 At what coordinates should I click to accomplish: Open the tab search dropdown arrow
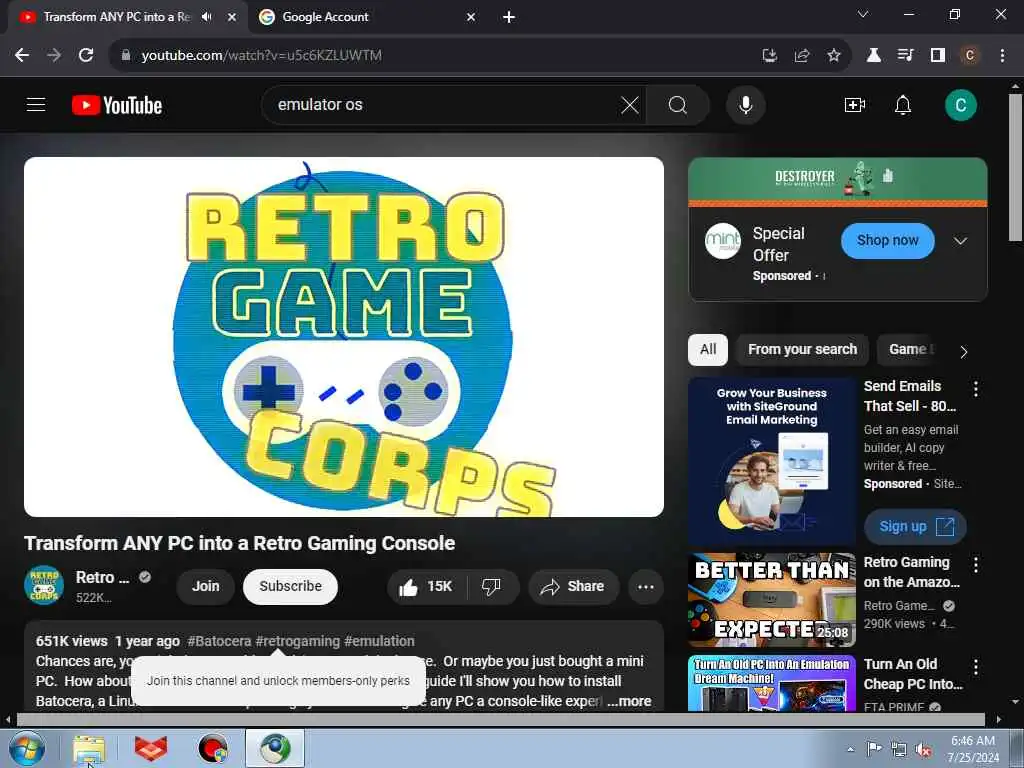point(863,14)
